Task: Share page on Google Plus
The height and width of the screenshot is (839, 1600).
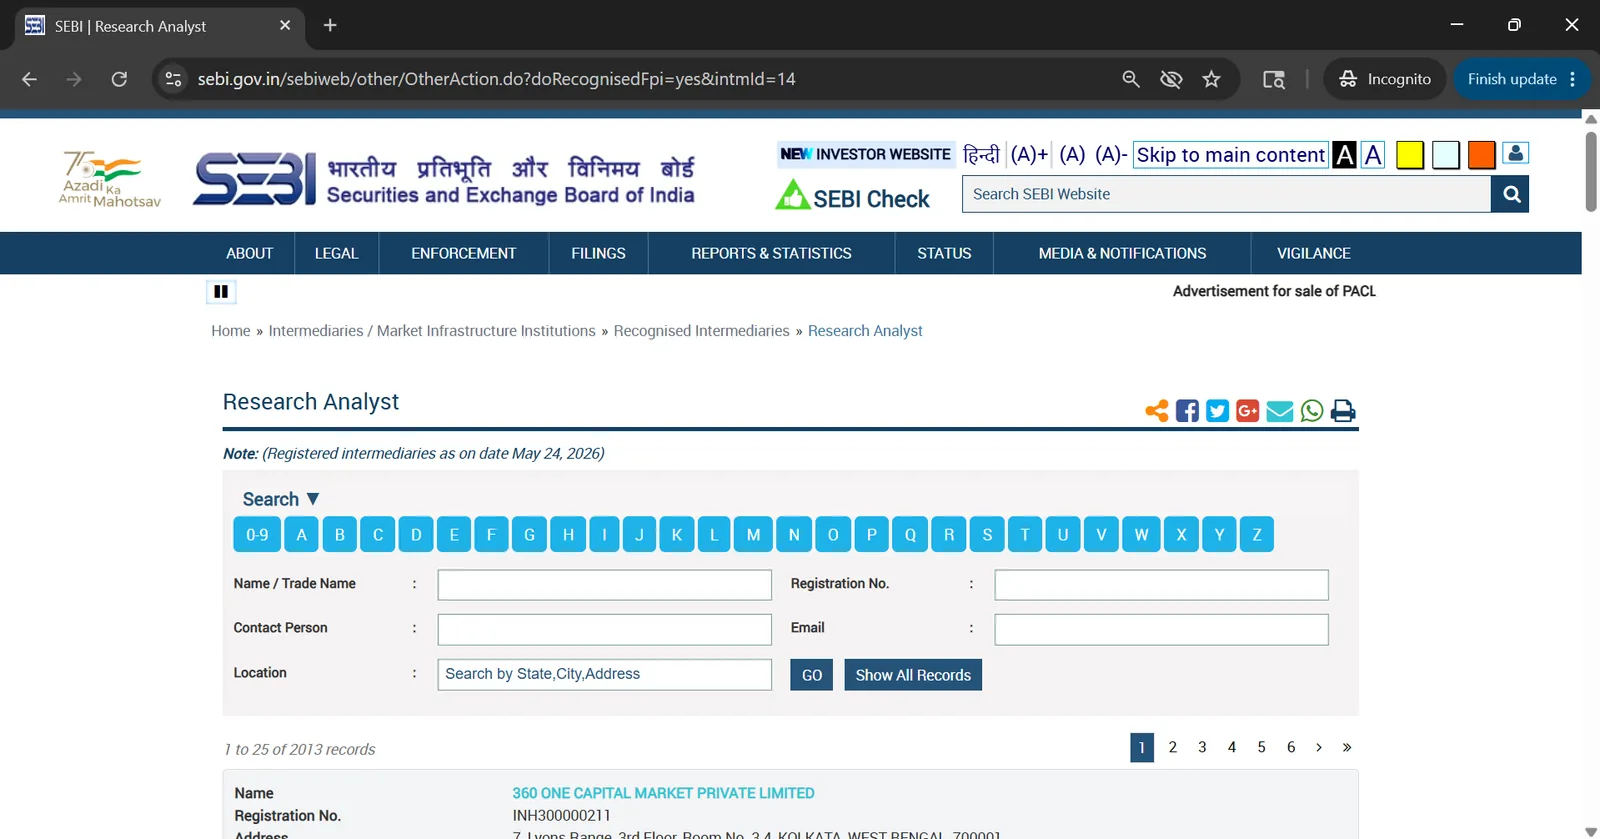Action: (1247, 411)
